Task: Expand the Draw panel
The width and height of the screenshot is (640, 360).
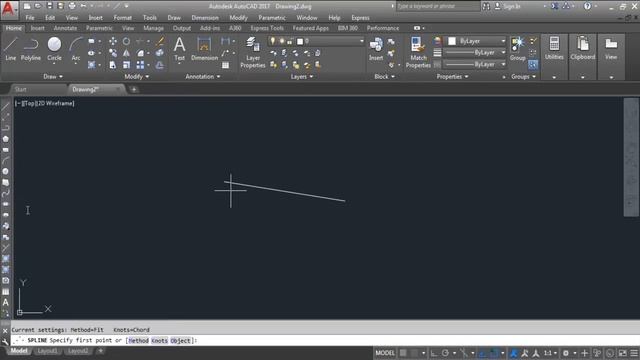Action: 53,76
